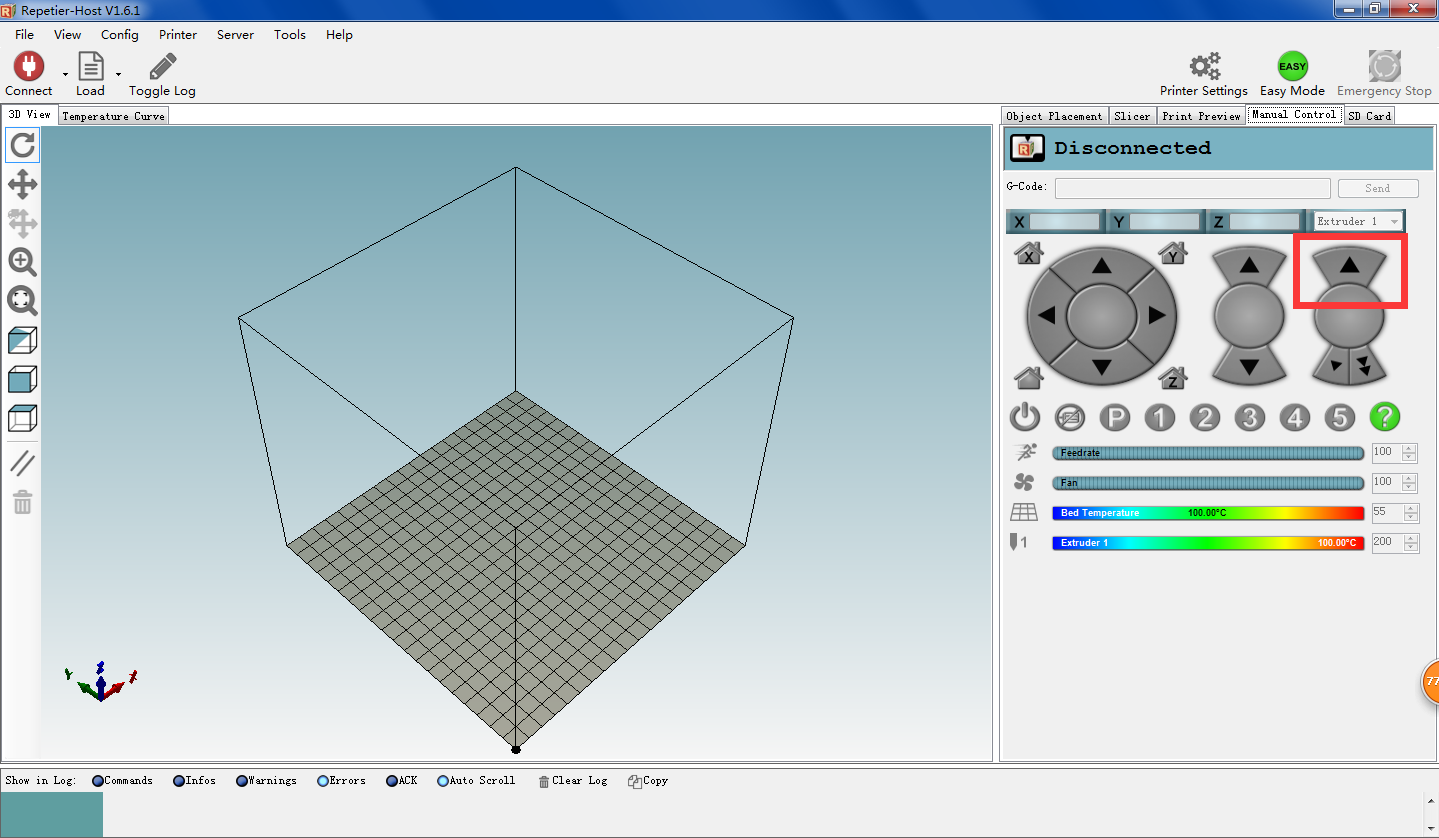This screenshot has width=1439, height=838.
Task: Click the G-Code input field
Action: tap(1192, 188)
